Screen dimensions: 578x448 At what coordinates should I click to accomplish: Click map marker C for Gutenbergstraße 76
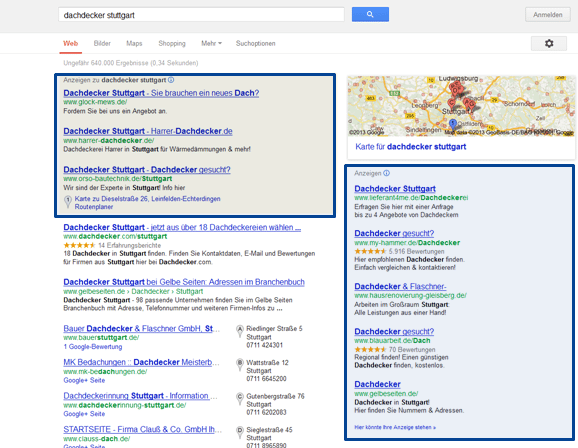coord(240,398)
